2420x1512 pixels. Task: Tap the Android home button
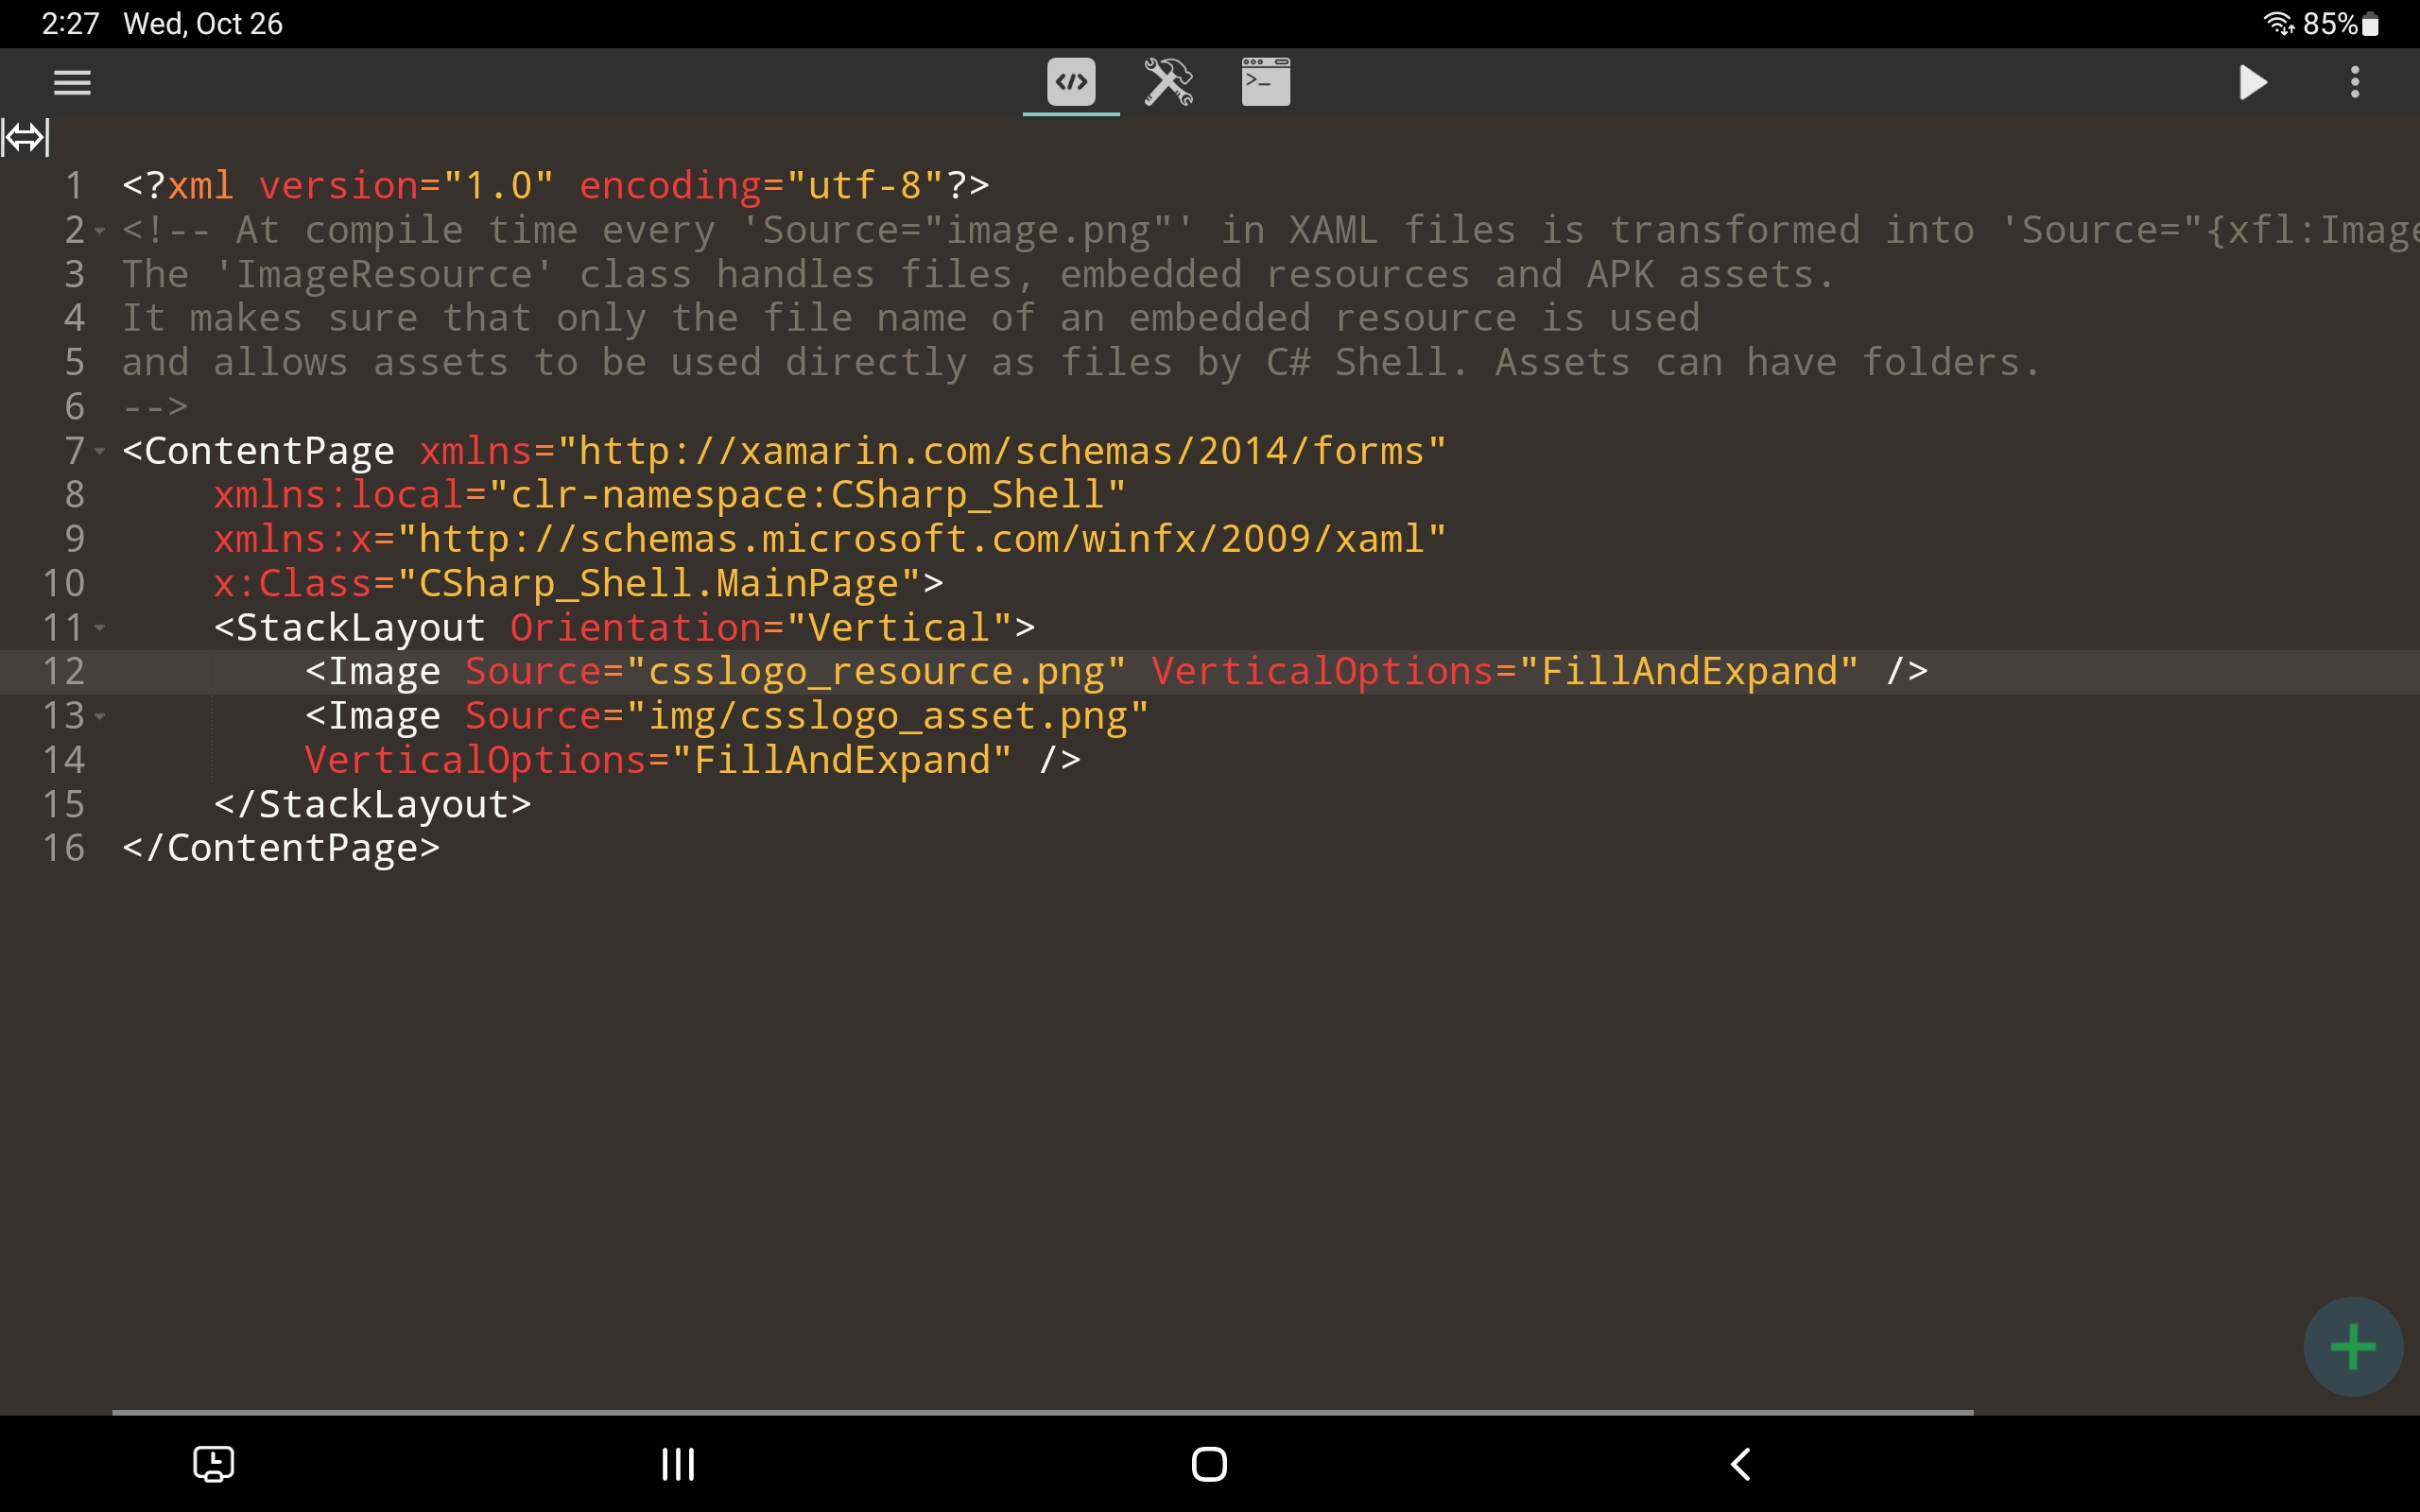click(x=1209, y=1464)
